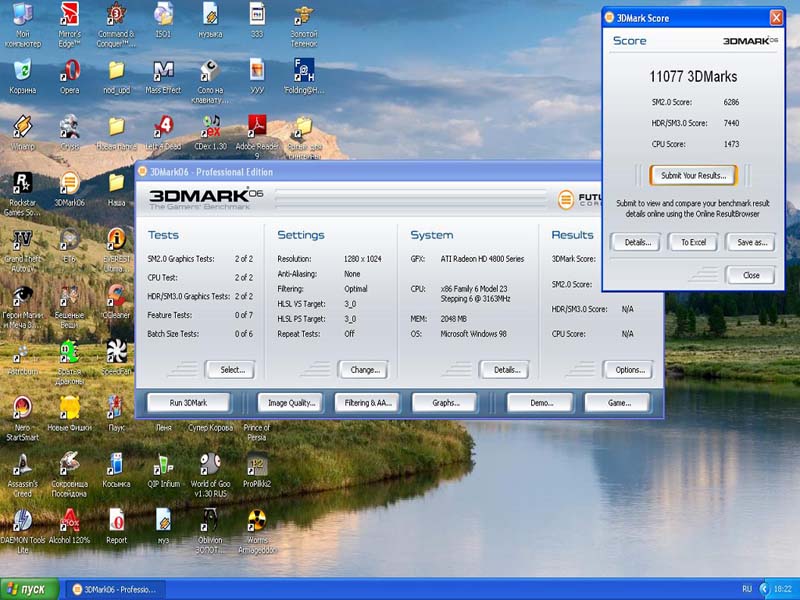Open the Worms Armageddon desktop icon
Screen dimensions: 800x600
[x=257, y=521]
